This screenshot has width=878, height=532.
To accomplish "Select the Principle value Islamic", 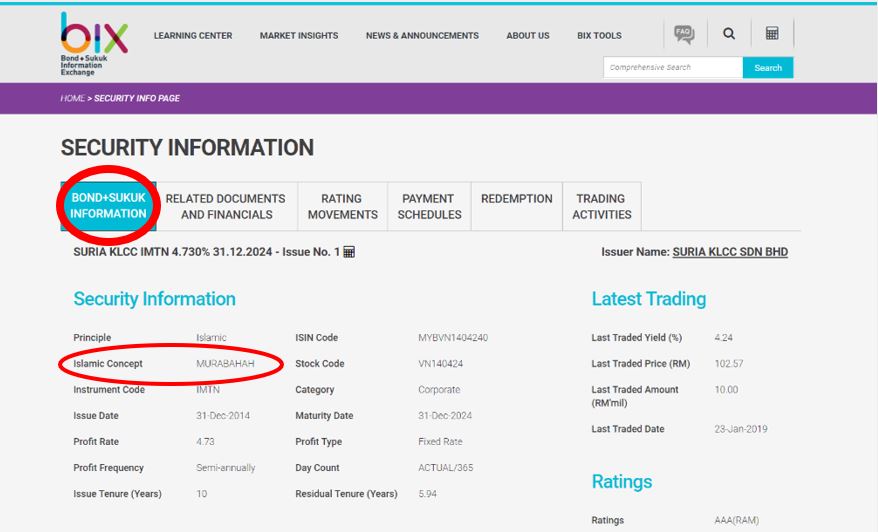I will pyautogui.click(x=211, y=338).
